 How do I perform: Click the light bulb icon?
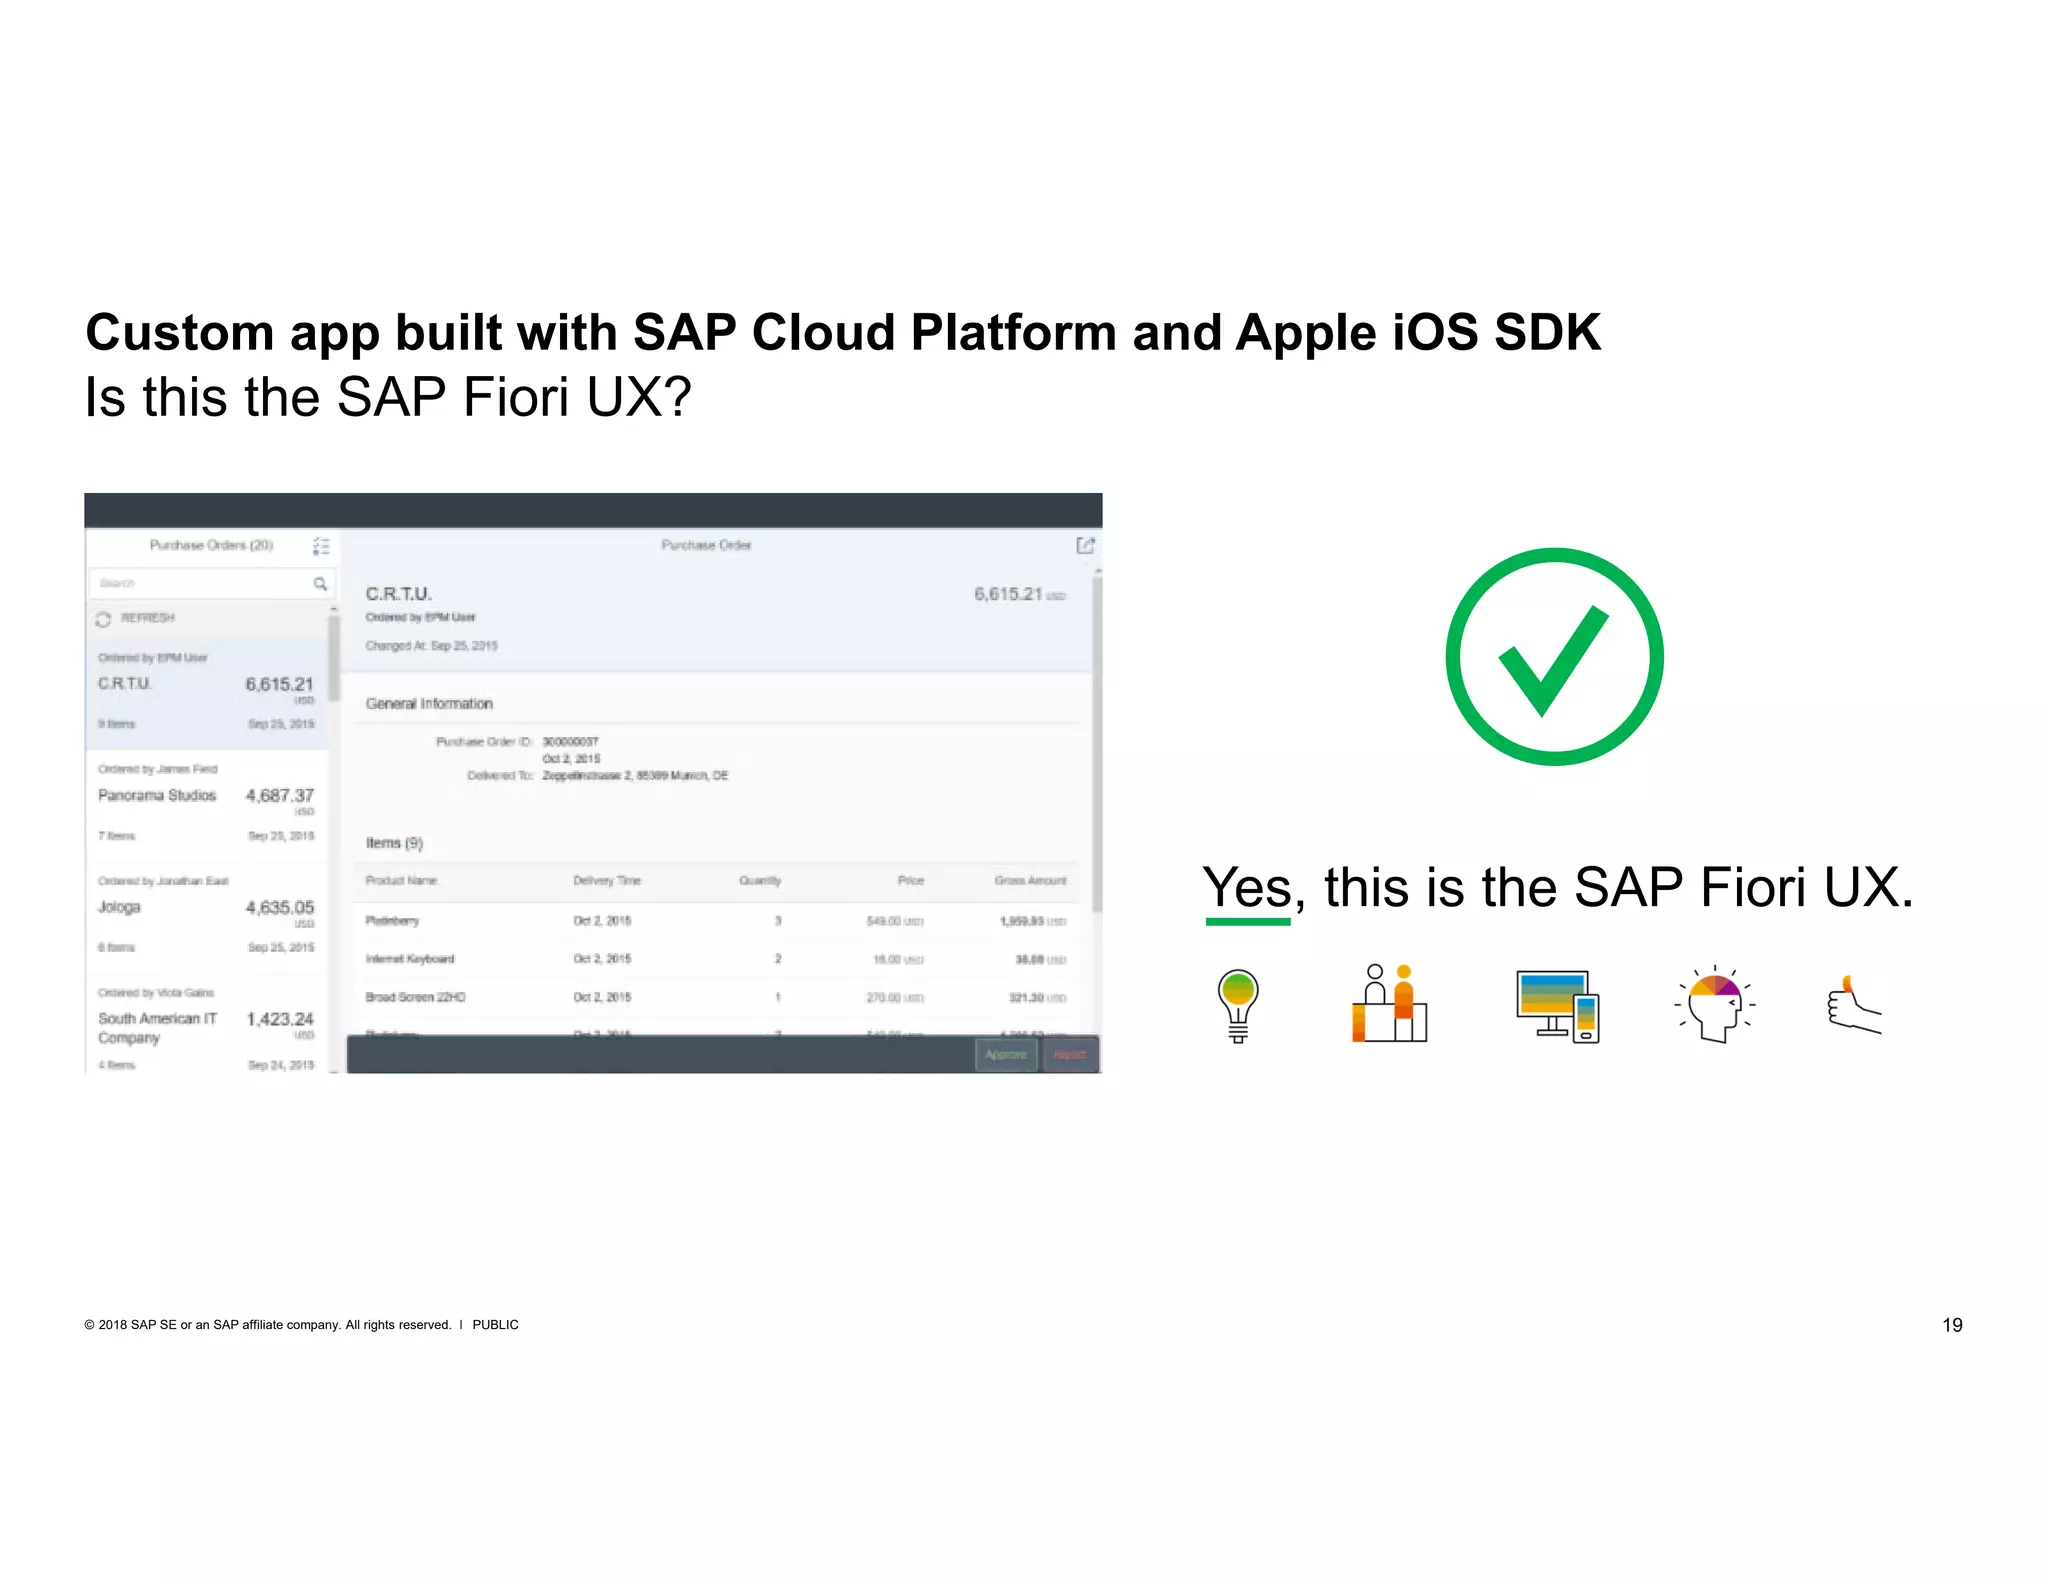[x=1238, y=1005]
